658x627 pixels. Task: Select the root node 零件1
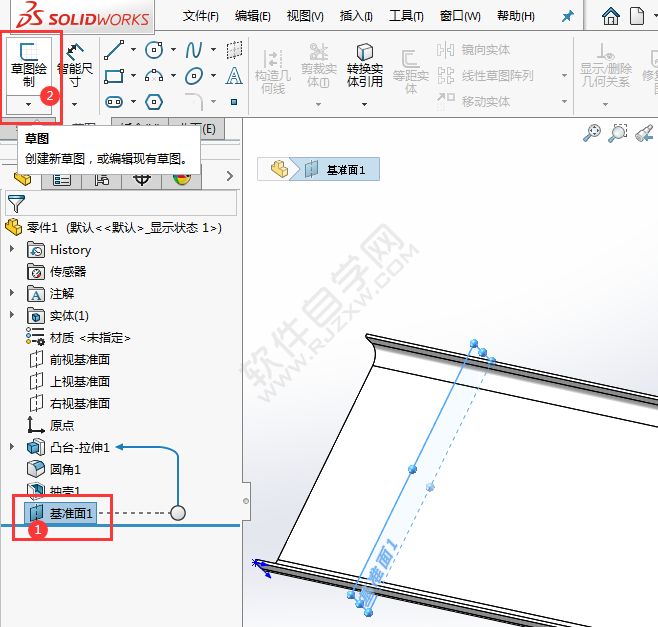coord(113,227)
